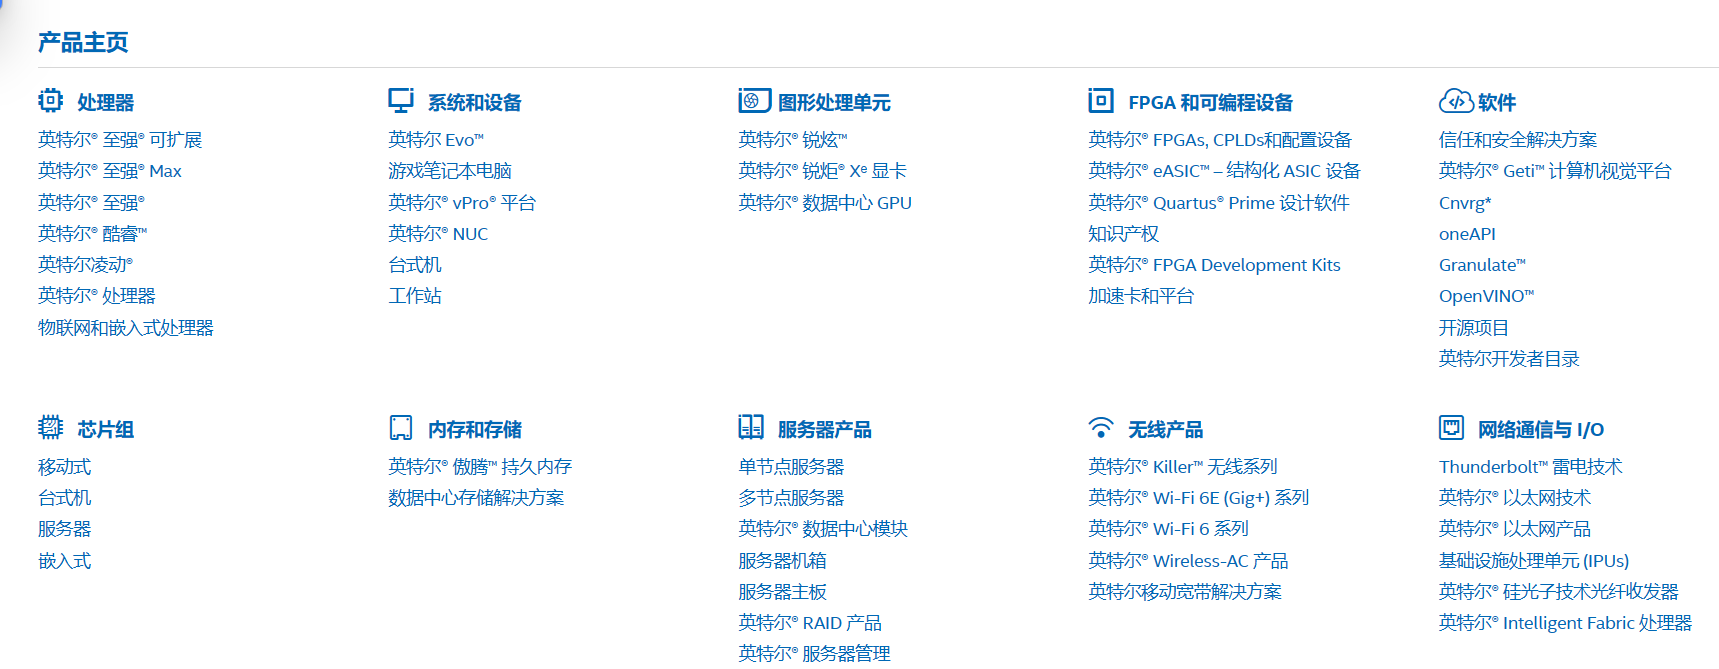Go to 英特尔® 至强® 可扩展
This screenshot has width=1719, height=669.
pyautogui.click(x=120, y=140)
